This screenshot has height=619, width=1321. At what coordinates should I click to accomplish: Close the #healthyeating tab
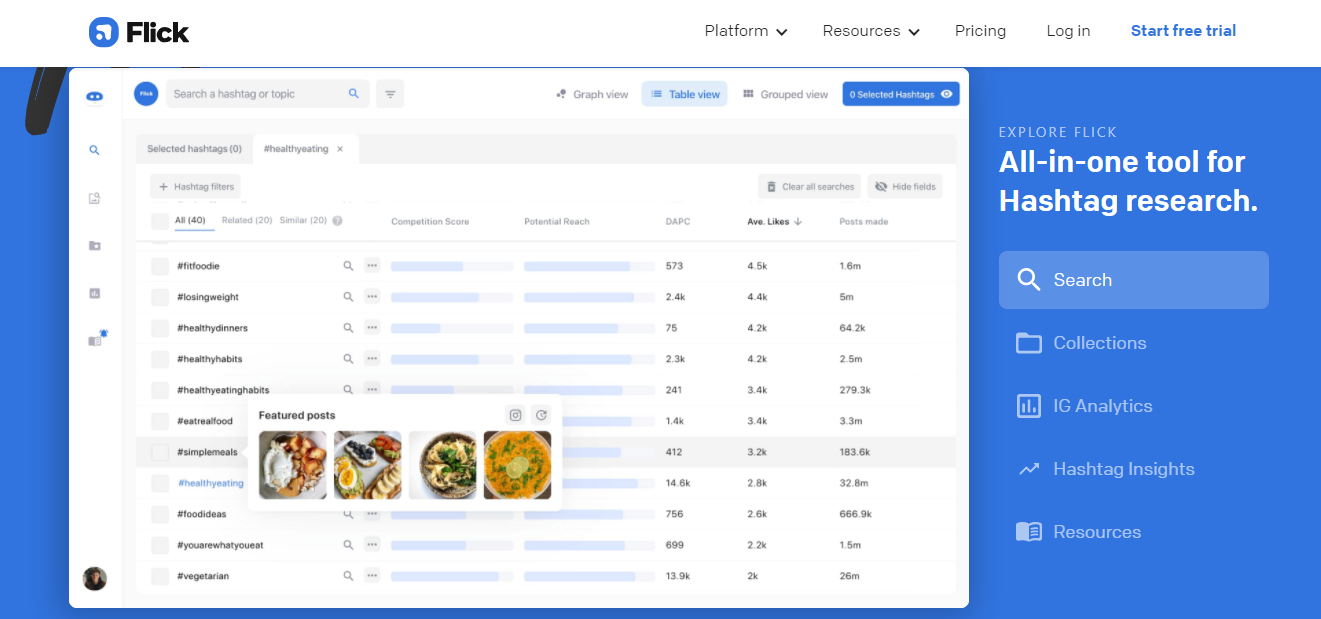click(340, 149)
